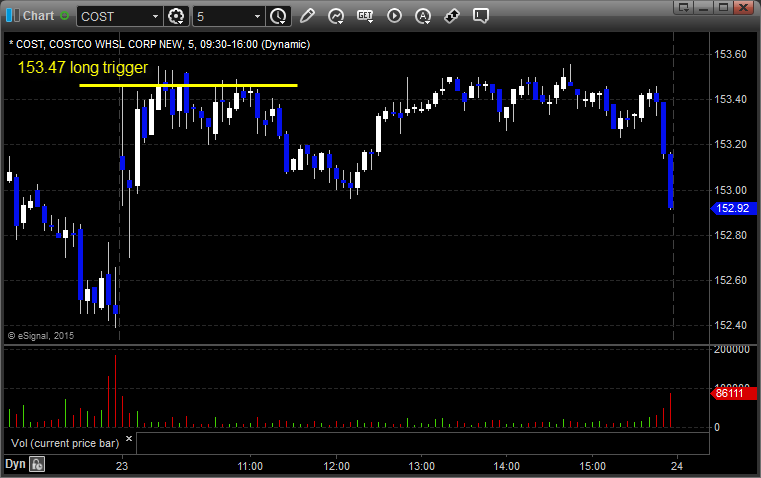Click the green circle status indicator

click(64, 16)
